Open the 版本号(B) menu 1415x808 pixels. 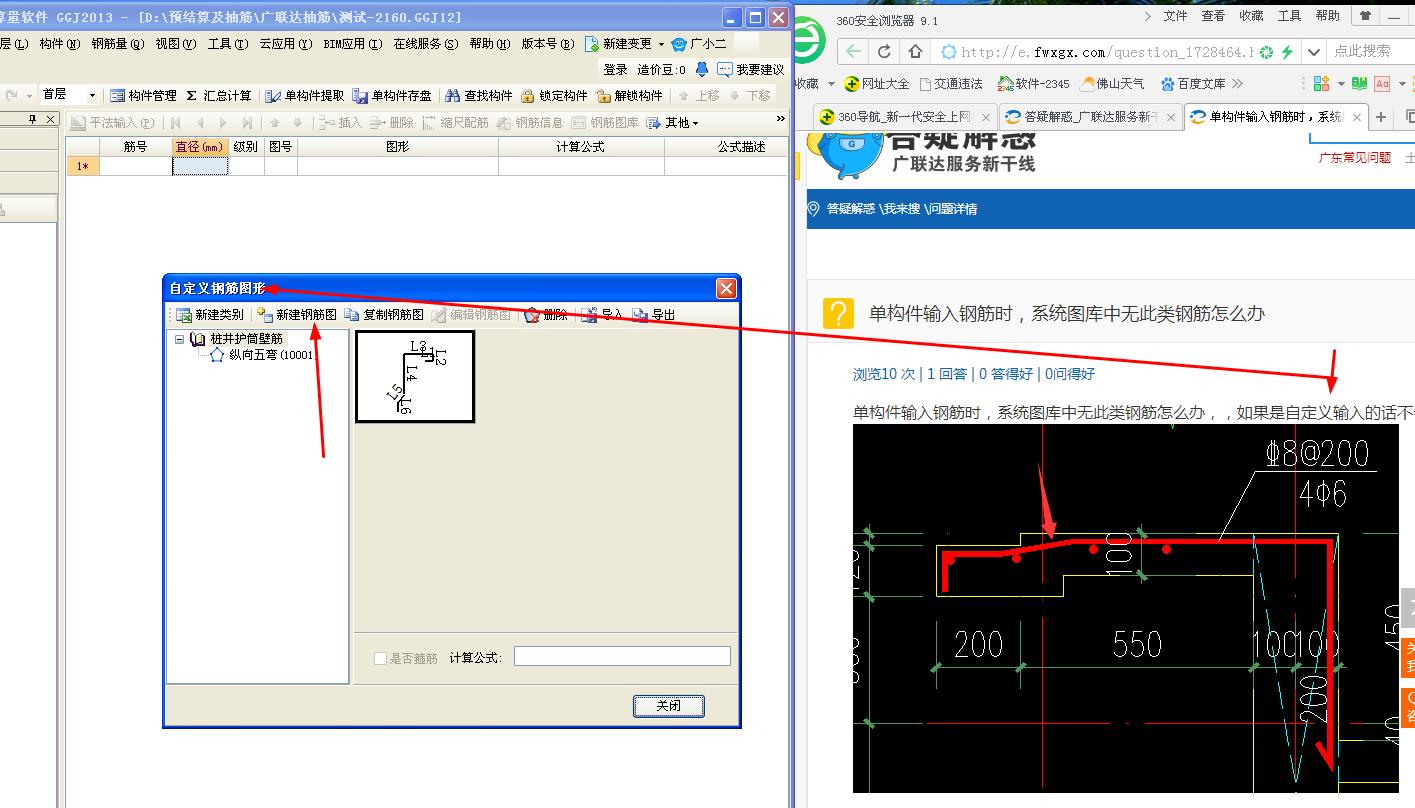click(548, 44)
